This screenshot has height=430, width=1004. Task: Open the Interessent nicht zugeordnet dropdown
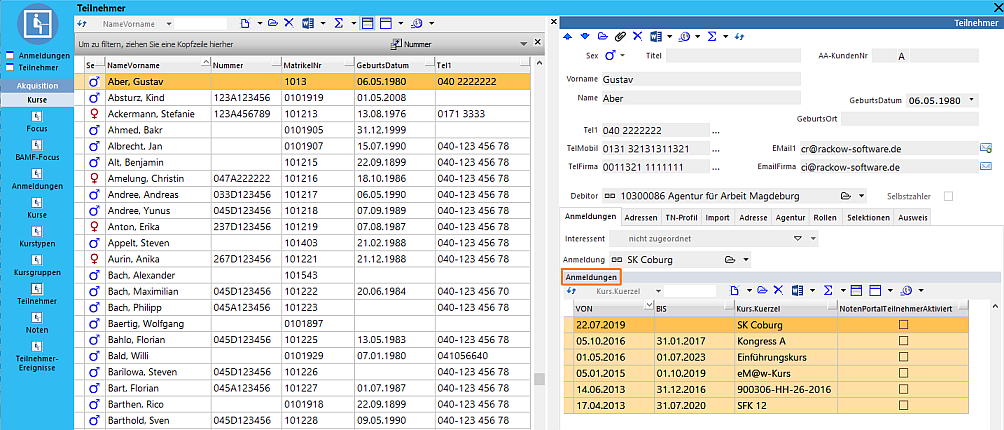point(813,238)
